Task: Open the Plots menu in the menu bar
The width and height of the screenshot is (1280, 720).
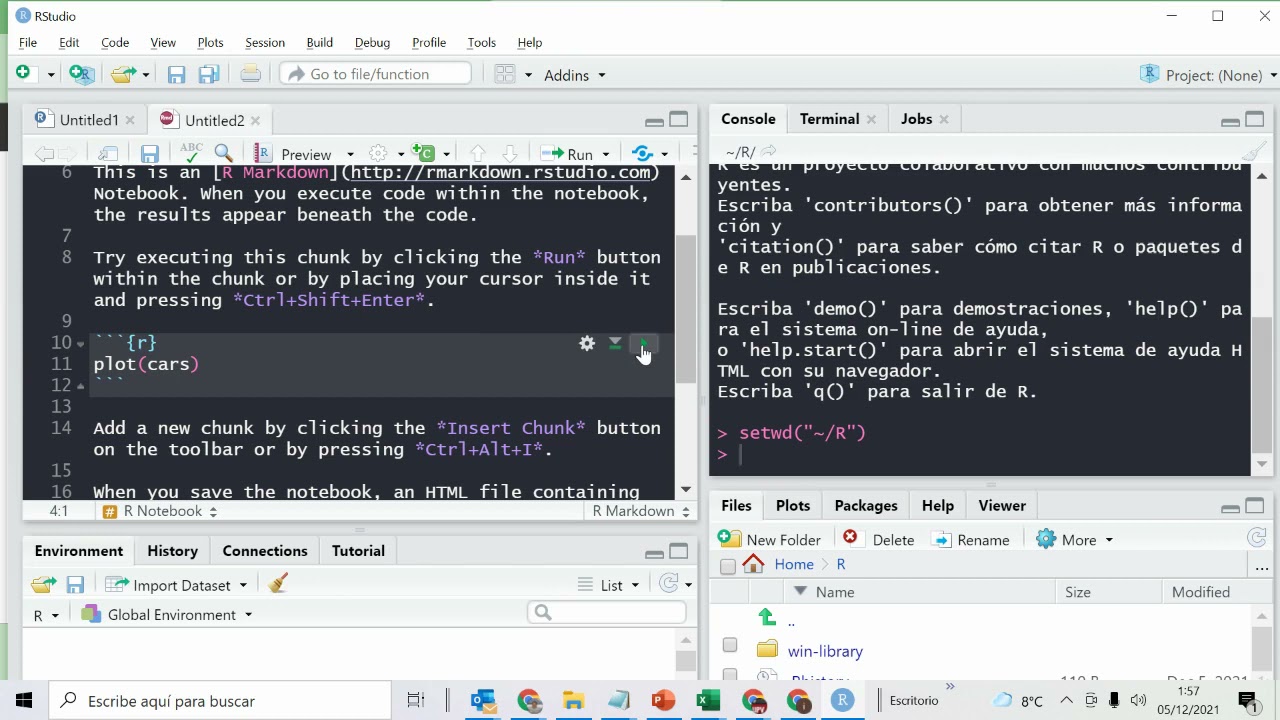Action: [210, 42]
